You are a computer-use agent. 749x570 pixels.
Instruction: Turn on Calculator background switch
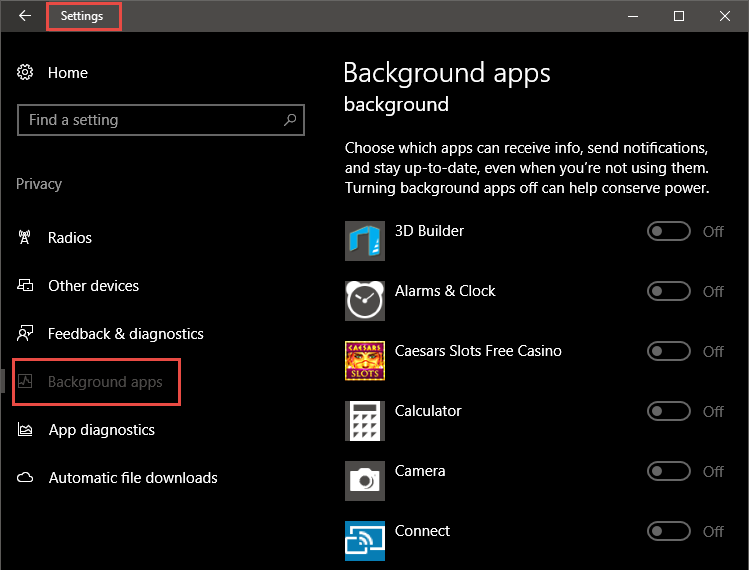pyautogui.click(x=669, y=411)
